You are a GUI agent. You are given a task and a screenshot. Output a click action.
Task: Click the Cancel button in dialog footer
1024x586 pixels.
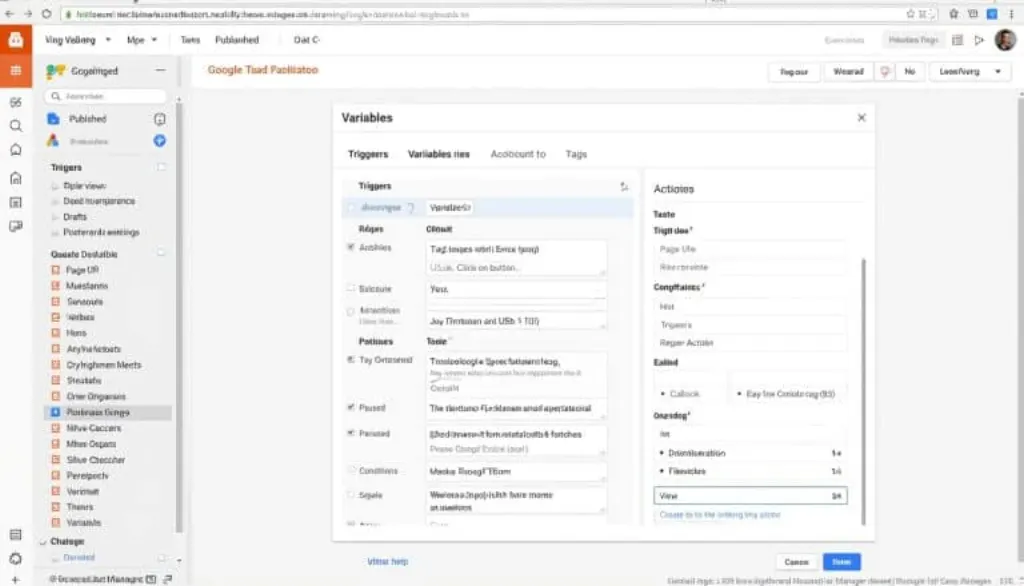pos(796,562)
